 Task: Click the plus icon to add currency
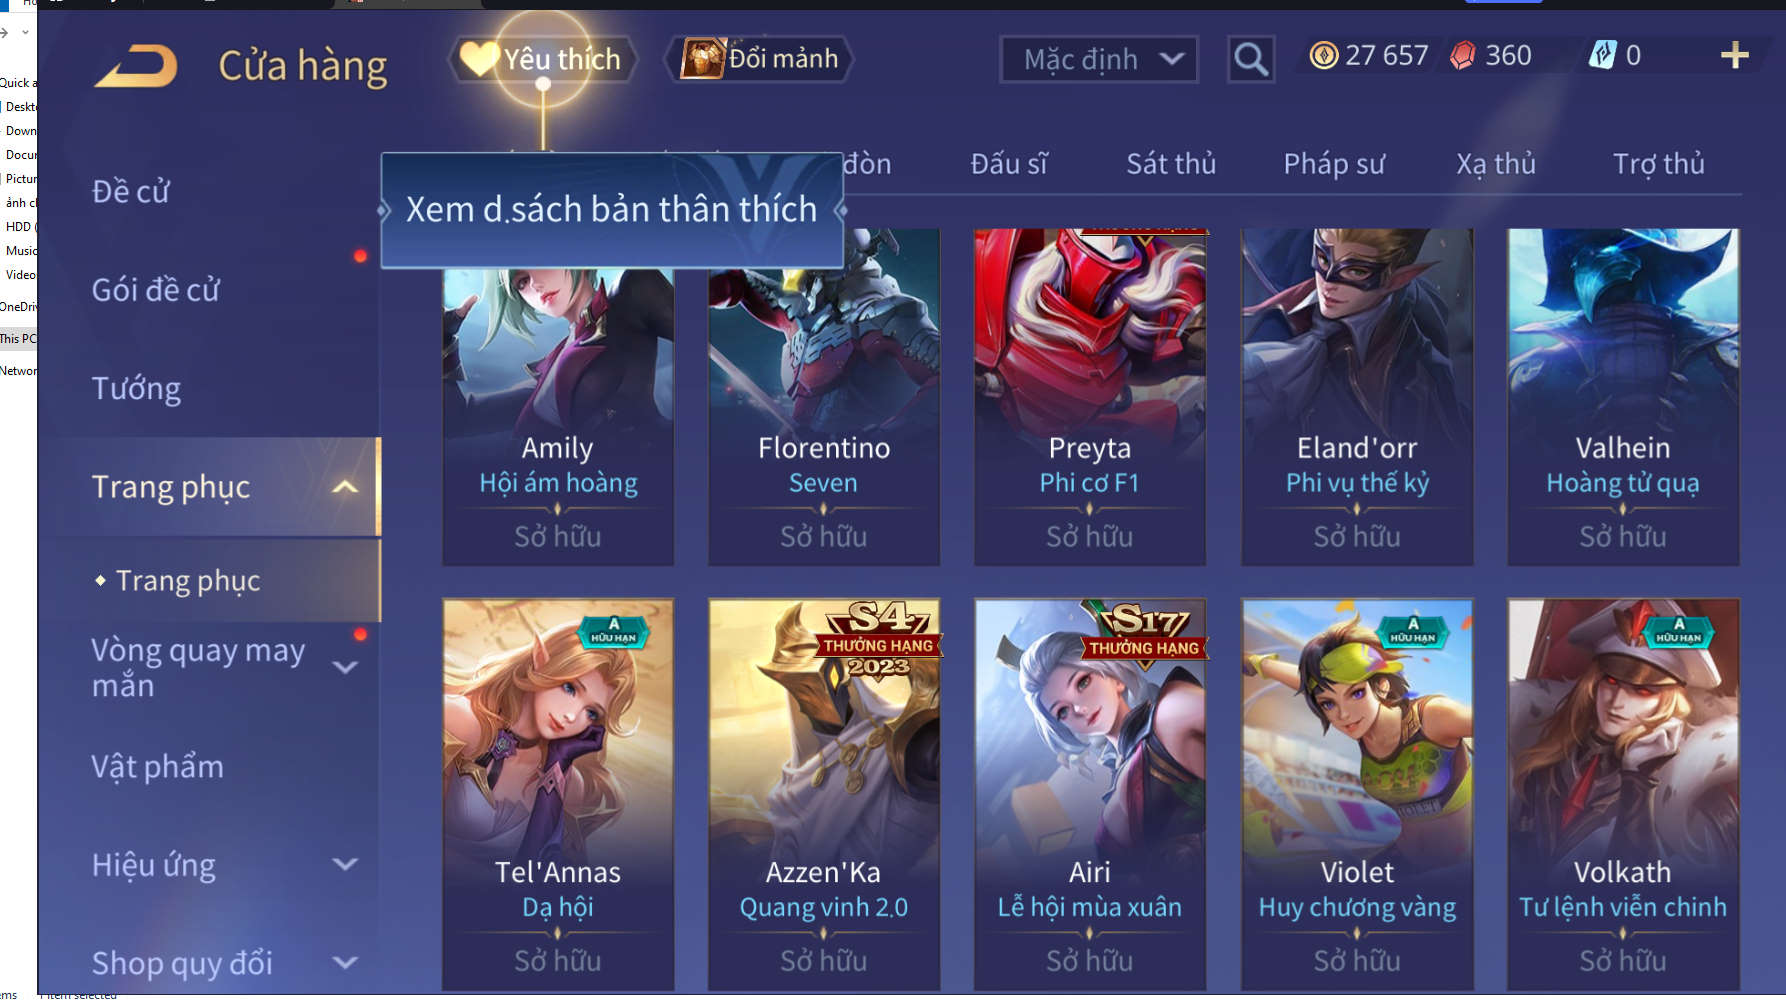tap(1735, 56)
